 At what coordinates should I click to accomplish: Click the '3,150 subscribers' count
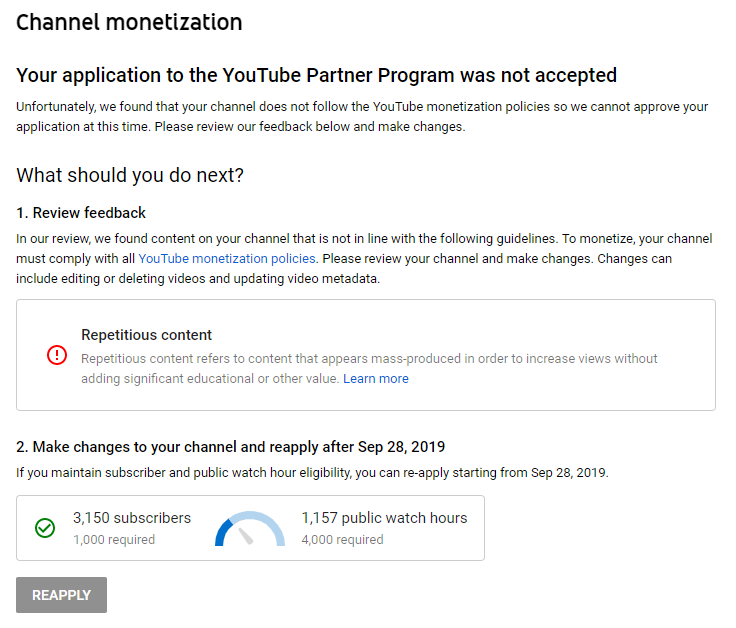pyautogui.click(x=132, y=518)
